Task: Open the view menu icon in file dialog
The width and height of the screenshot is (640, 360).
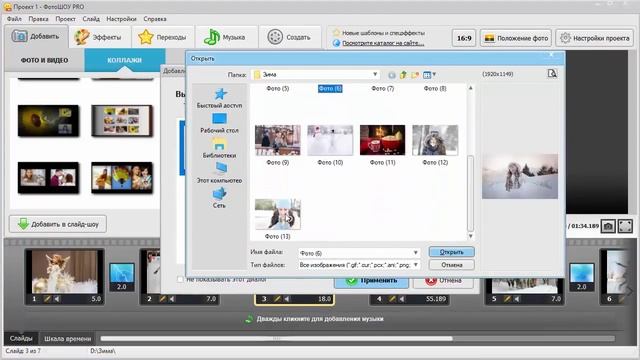Action: (429, 75)
